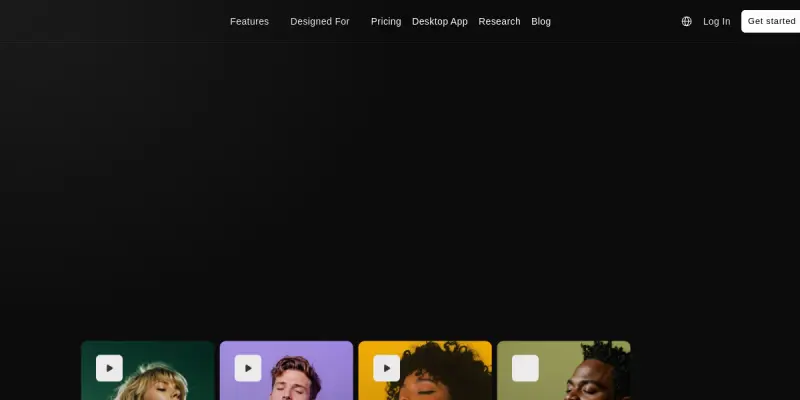This screenshot has width=800, height=400.
Task: Open the Research page
Action: (499, 21)
